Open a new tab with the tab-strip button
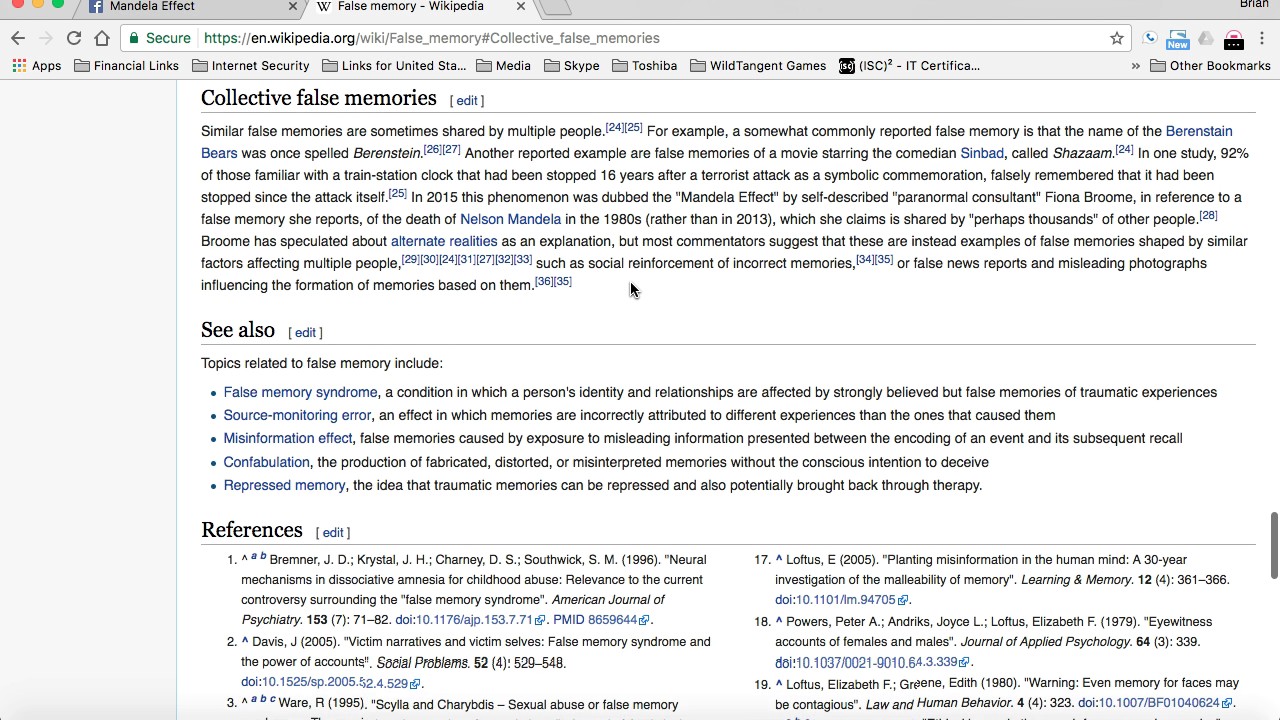1280x720 pixels. tap(556, 7)
